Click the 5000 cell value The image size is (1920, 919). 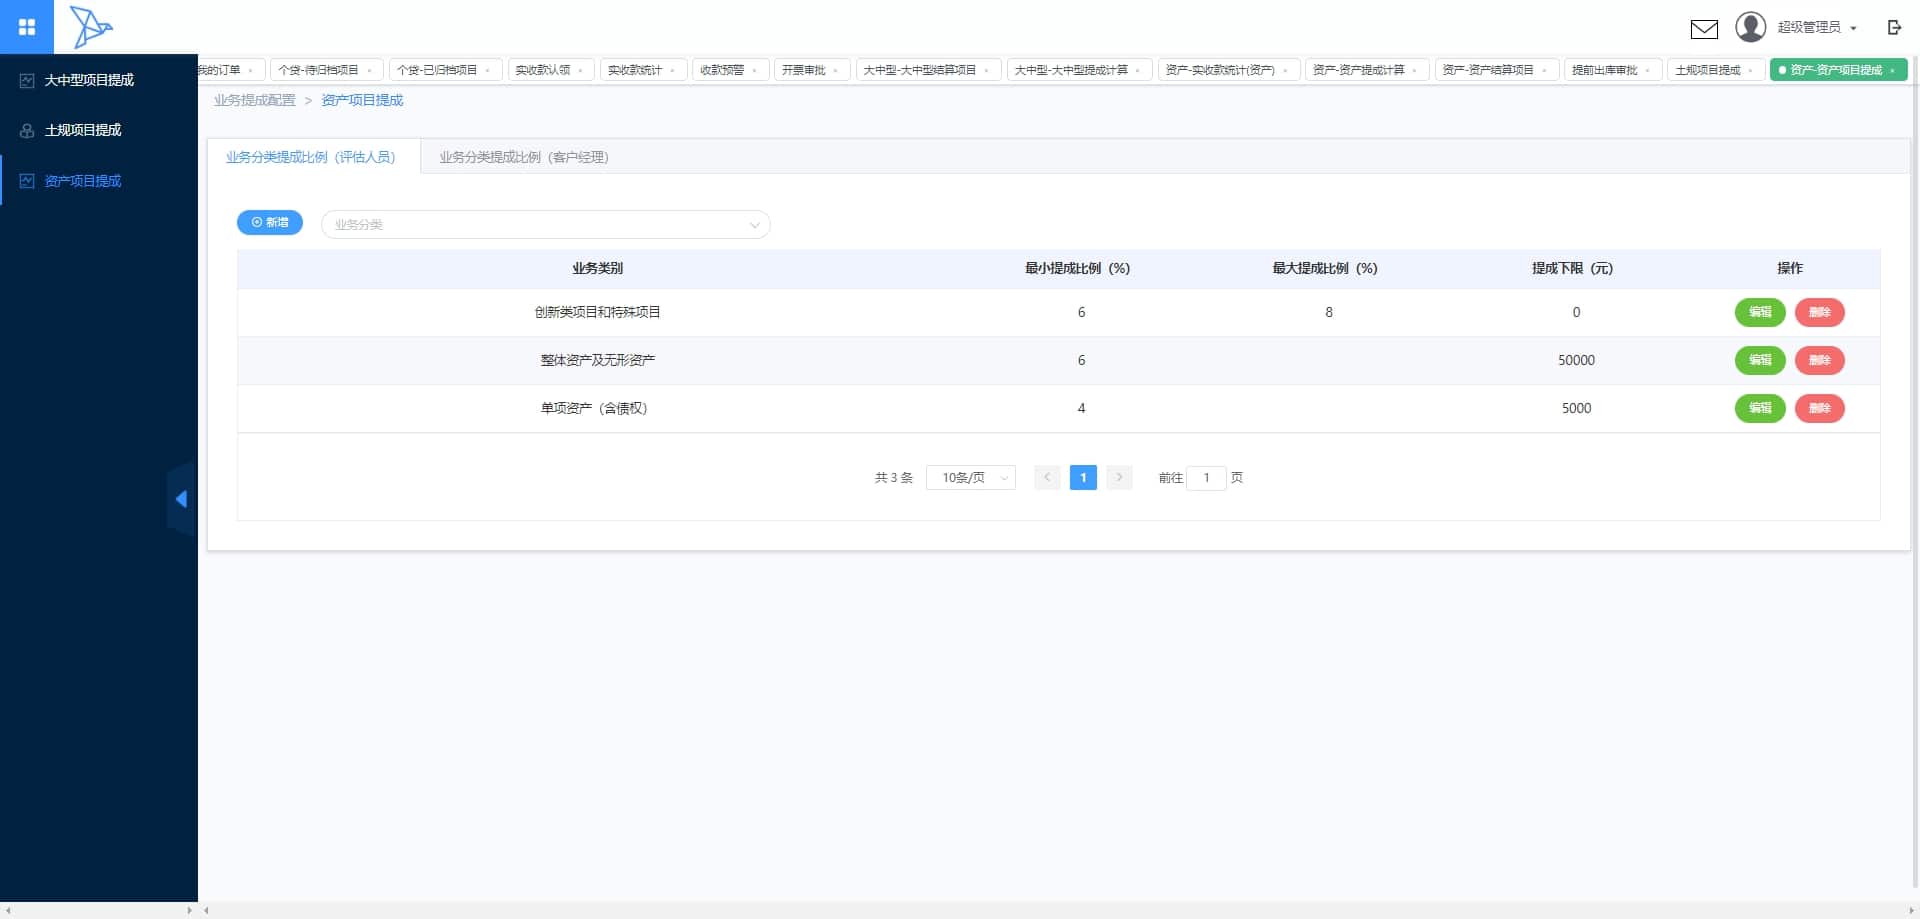[1576, 408]
